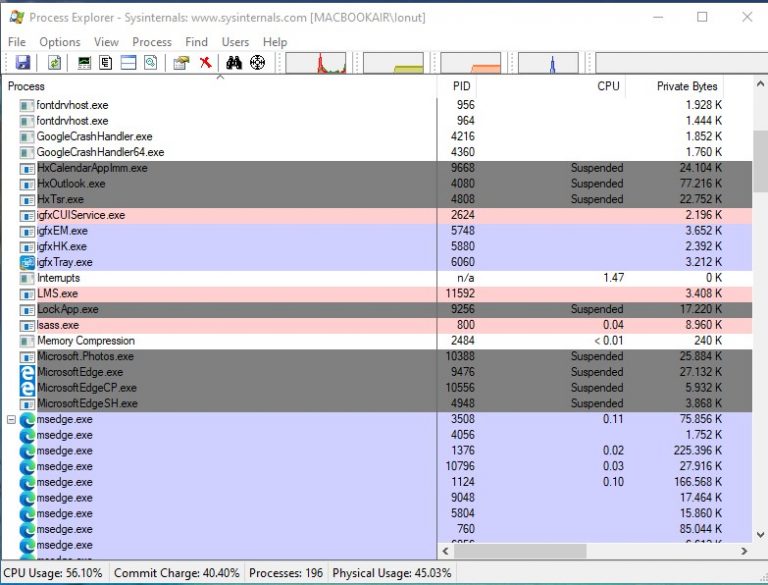Open the Users menu
768x585 pixels.
coord(235,42)
